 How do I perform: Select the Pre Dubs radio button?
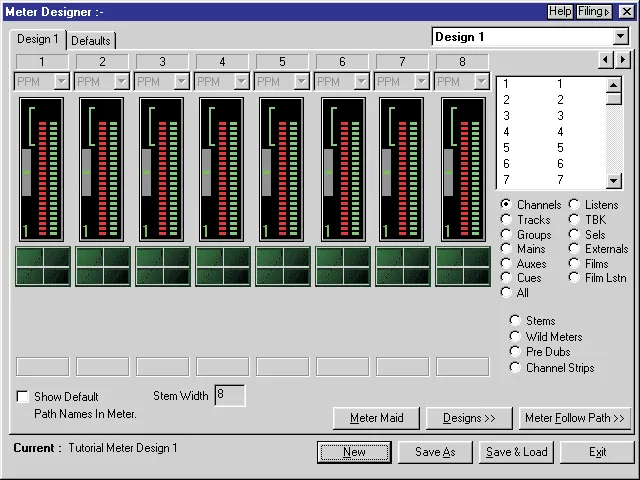[x=515, y=351]
